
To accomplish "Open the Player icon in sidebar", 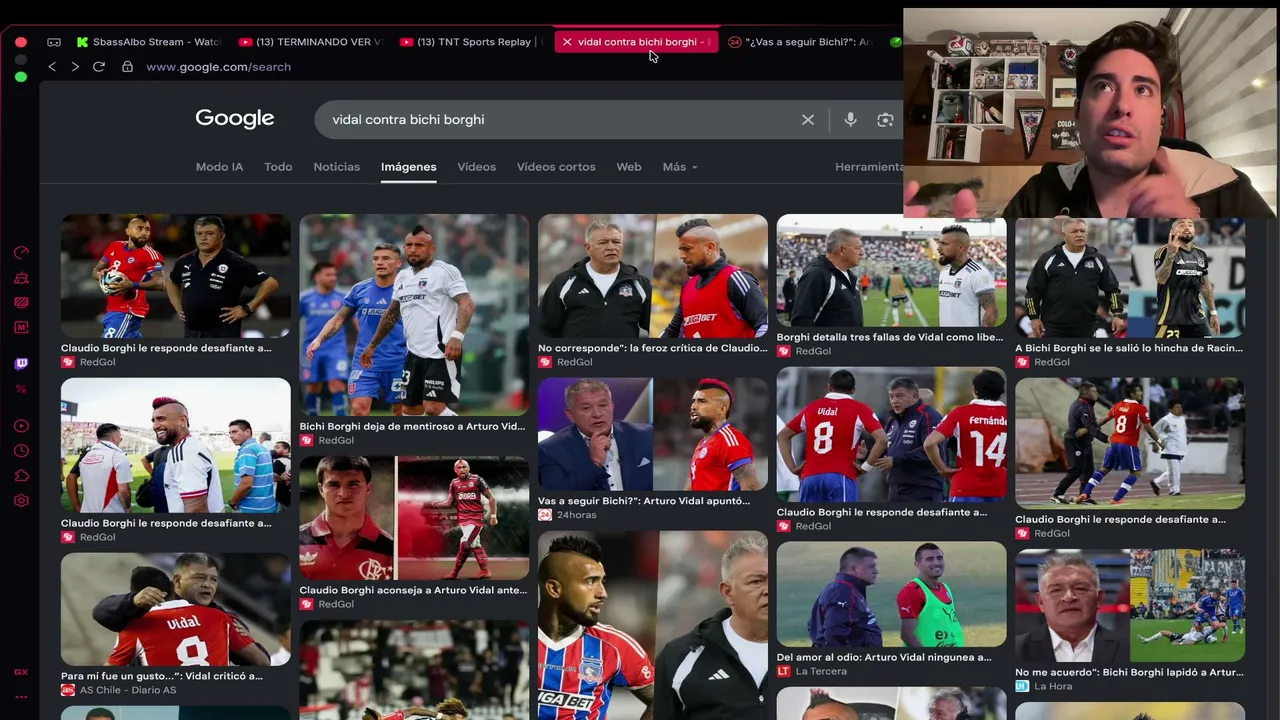I will click(21, 426).
